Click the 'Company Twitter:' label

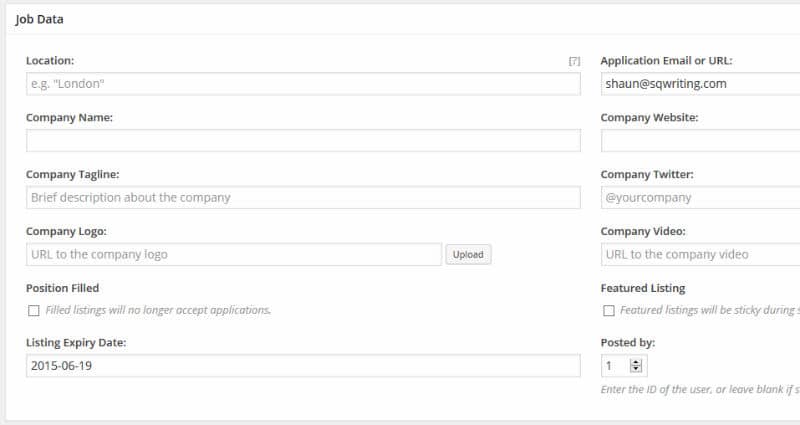coord(647,174)
